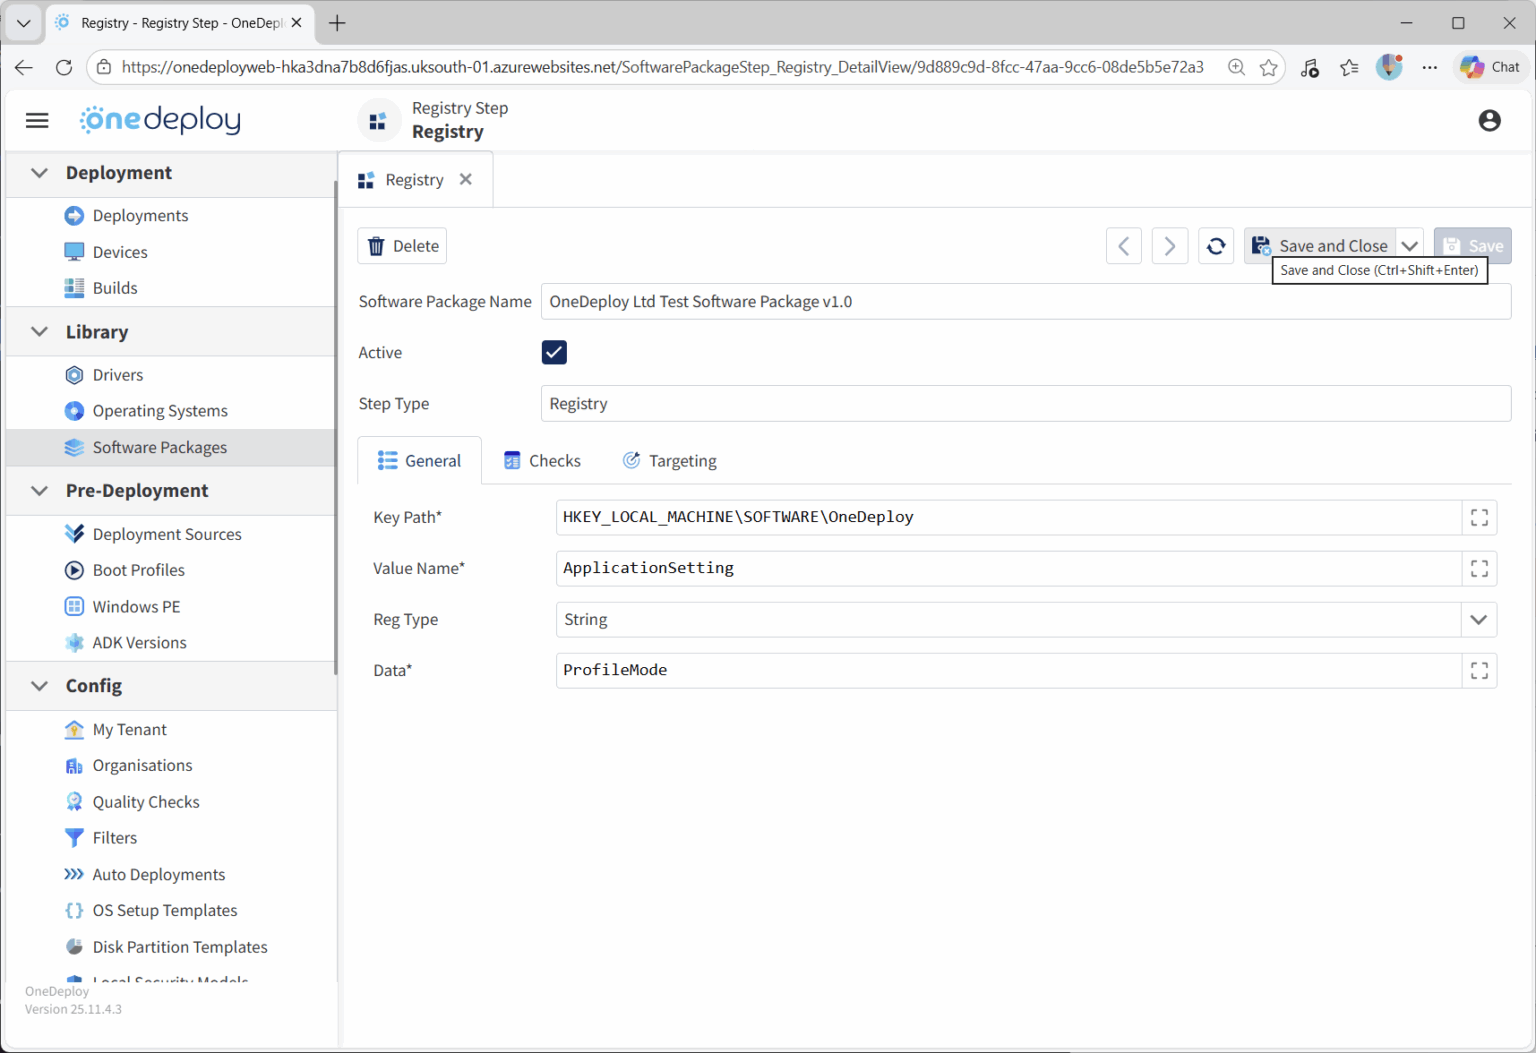Screen dimensions: 1536x1053
Task: Go to previous record arrow
Action: (x=1123, y=246)
